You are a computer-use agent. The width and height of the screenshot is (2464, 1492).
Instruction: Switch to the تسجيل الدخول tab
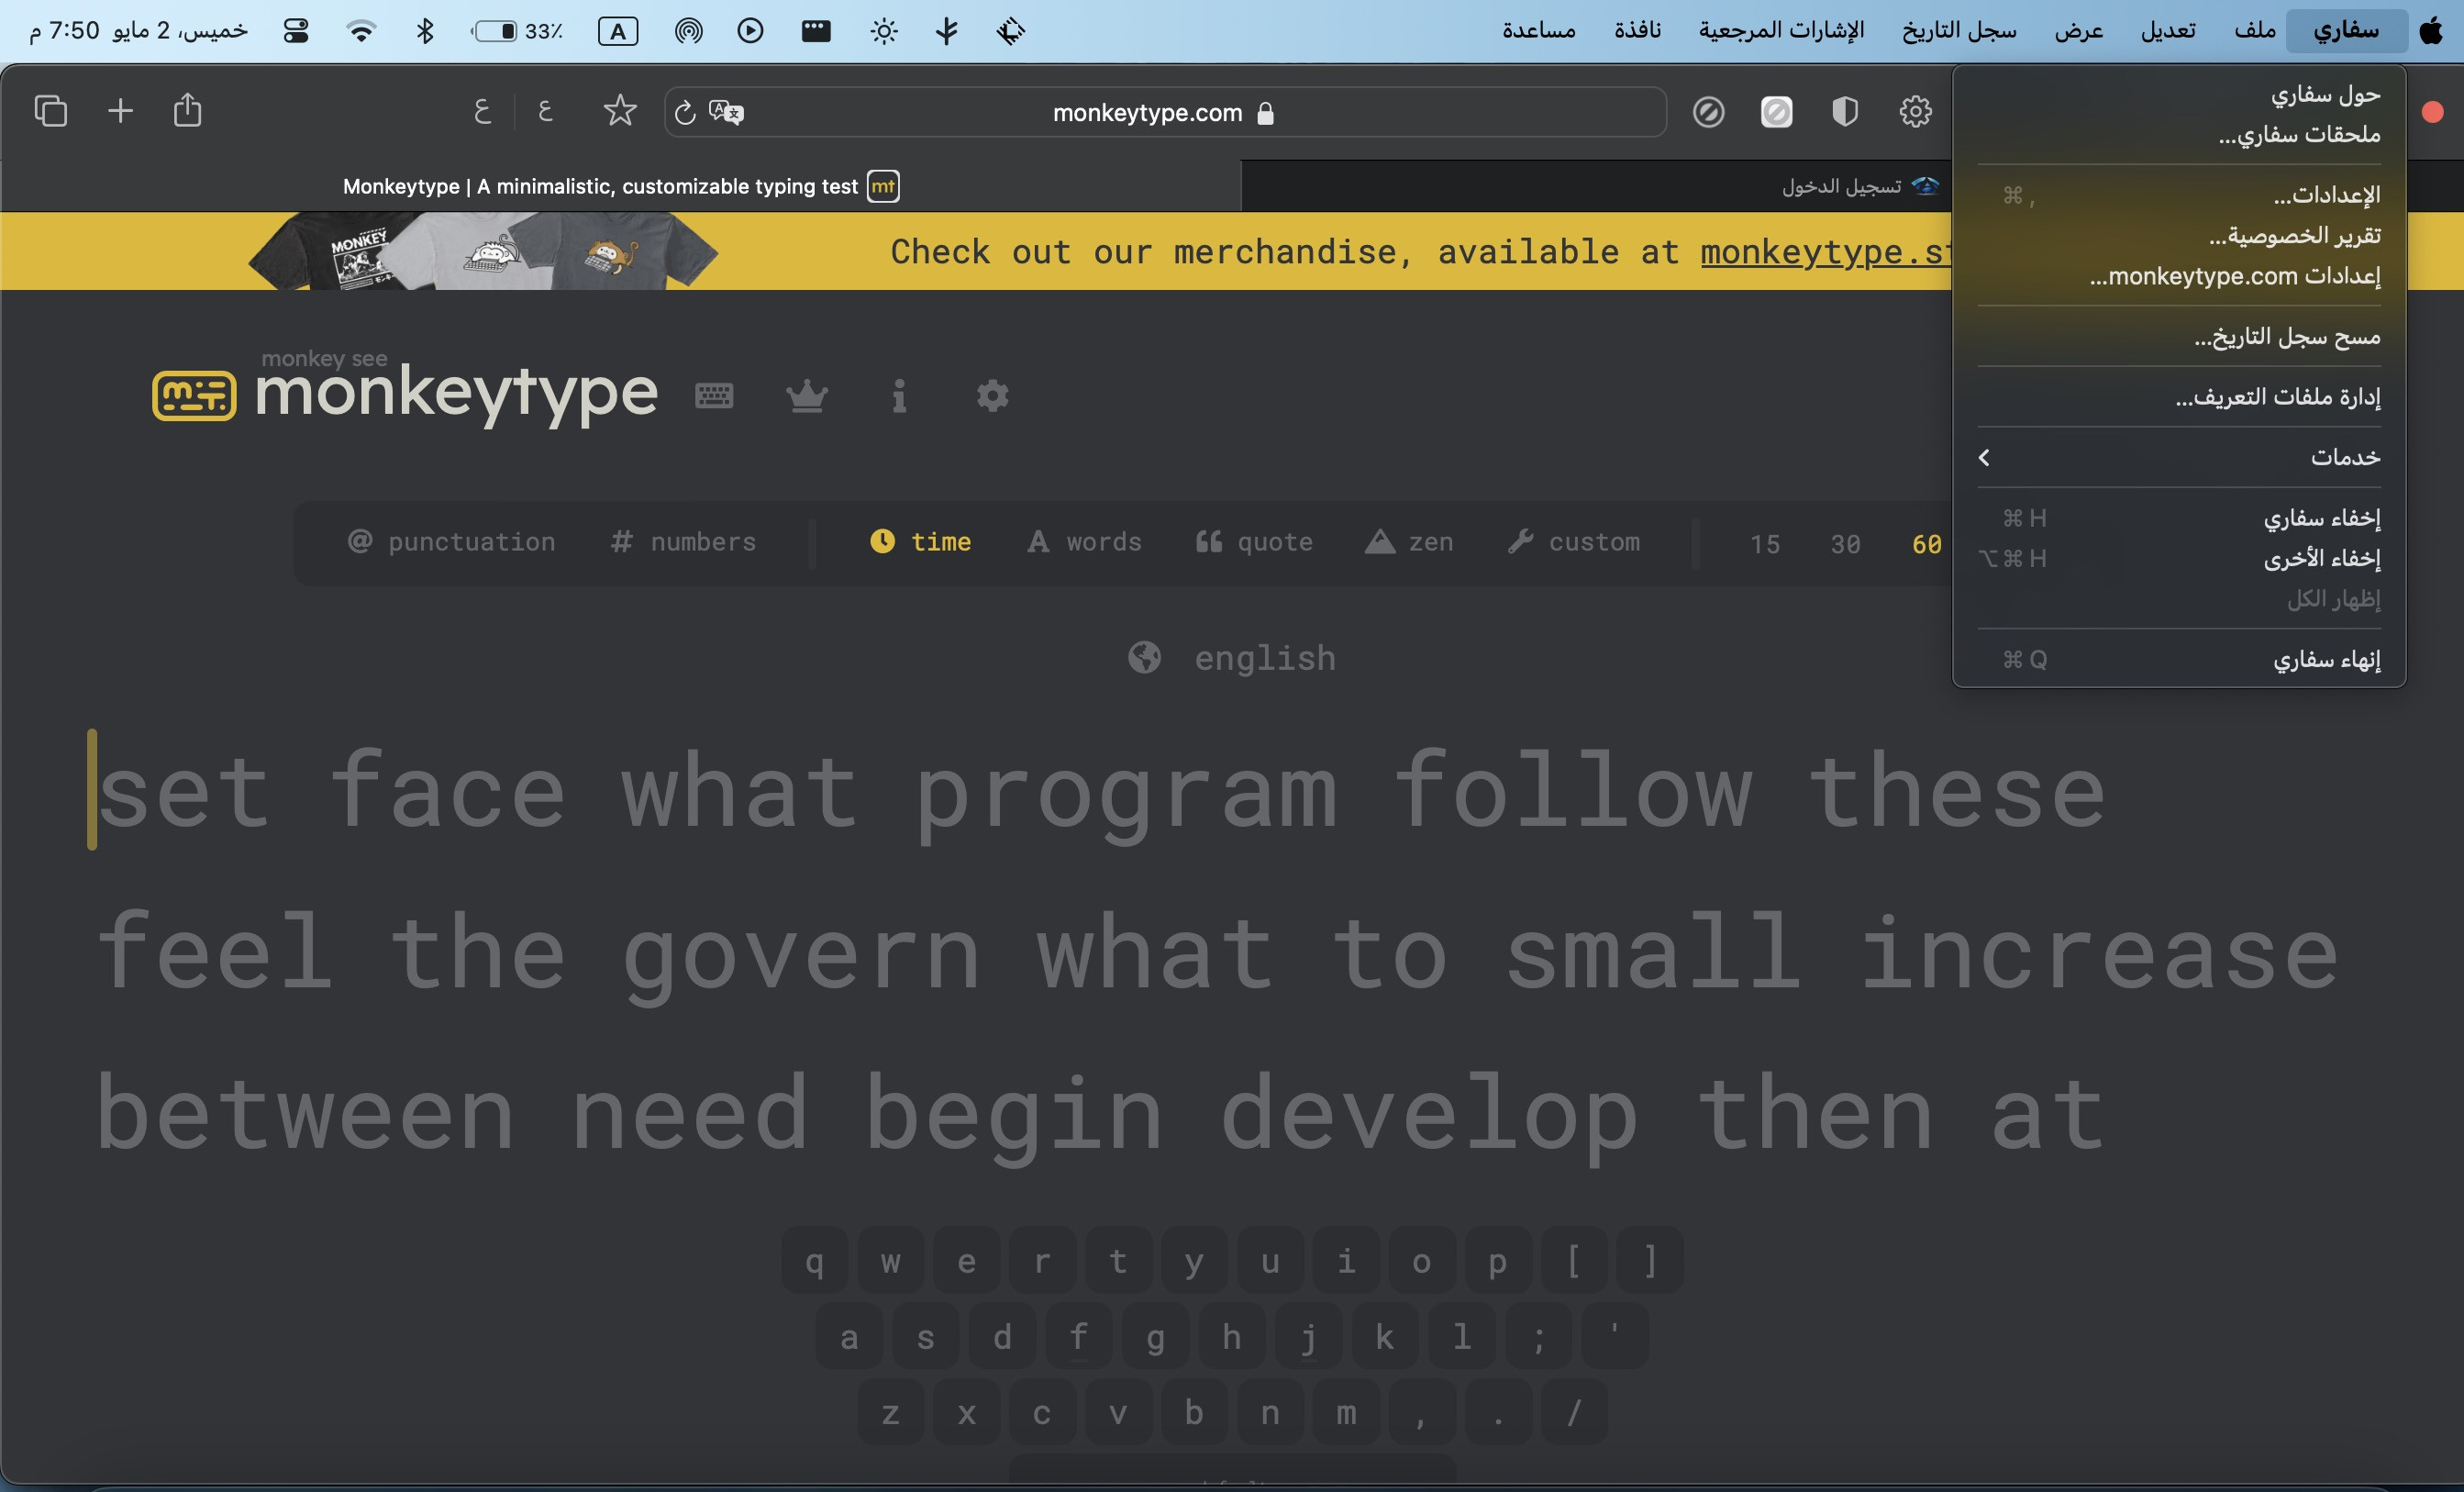click(1840, 187)
